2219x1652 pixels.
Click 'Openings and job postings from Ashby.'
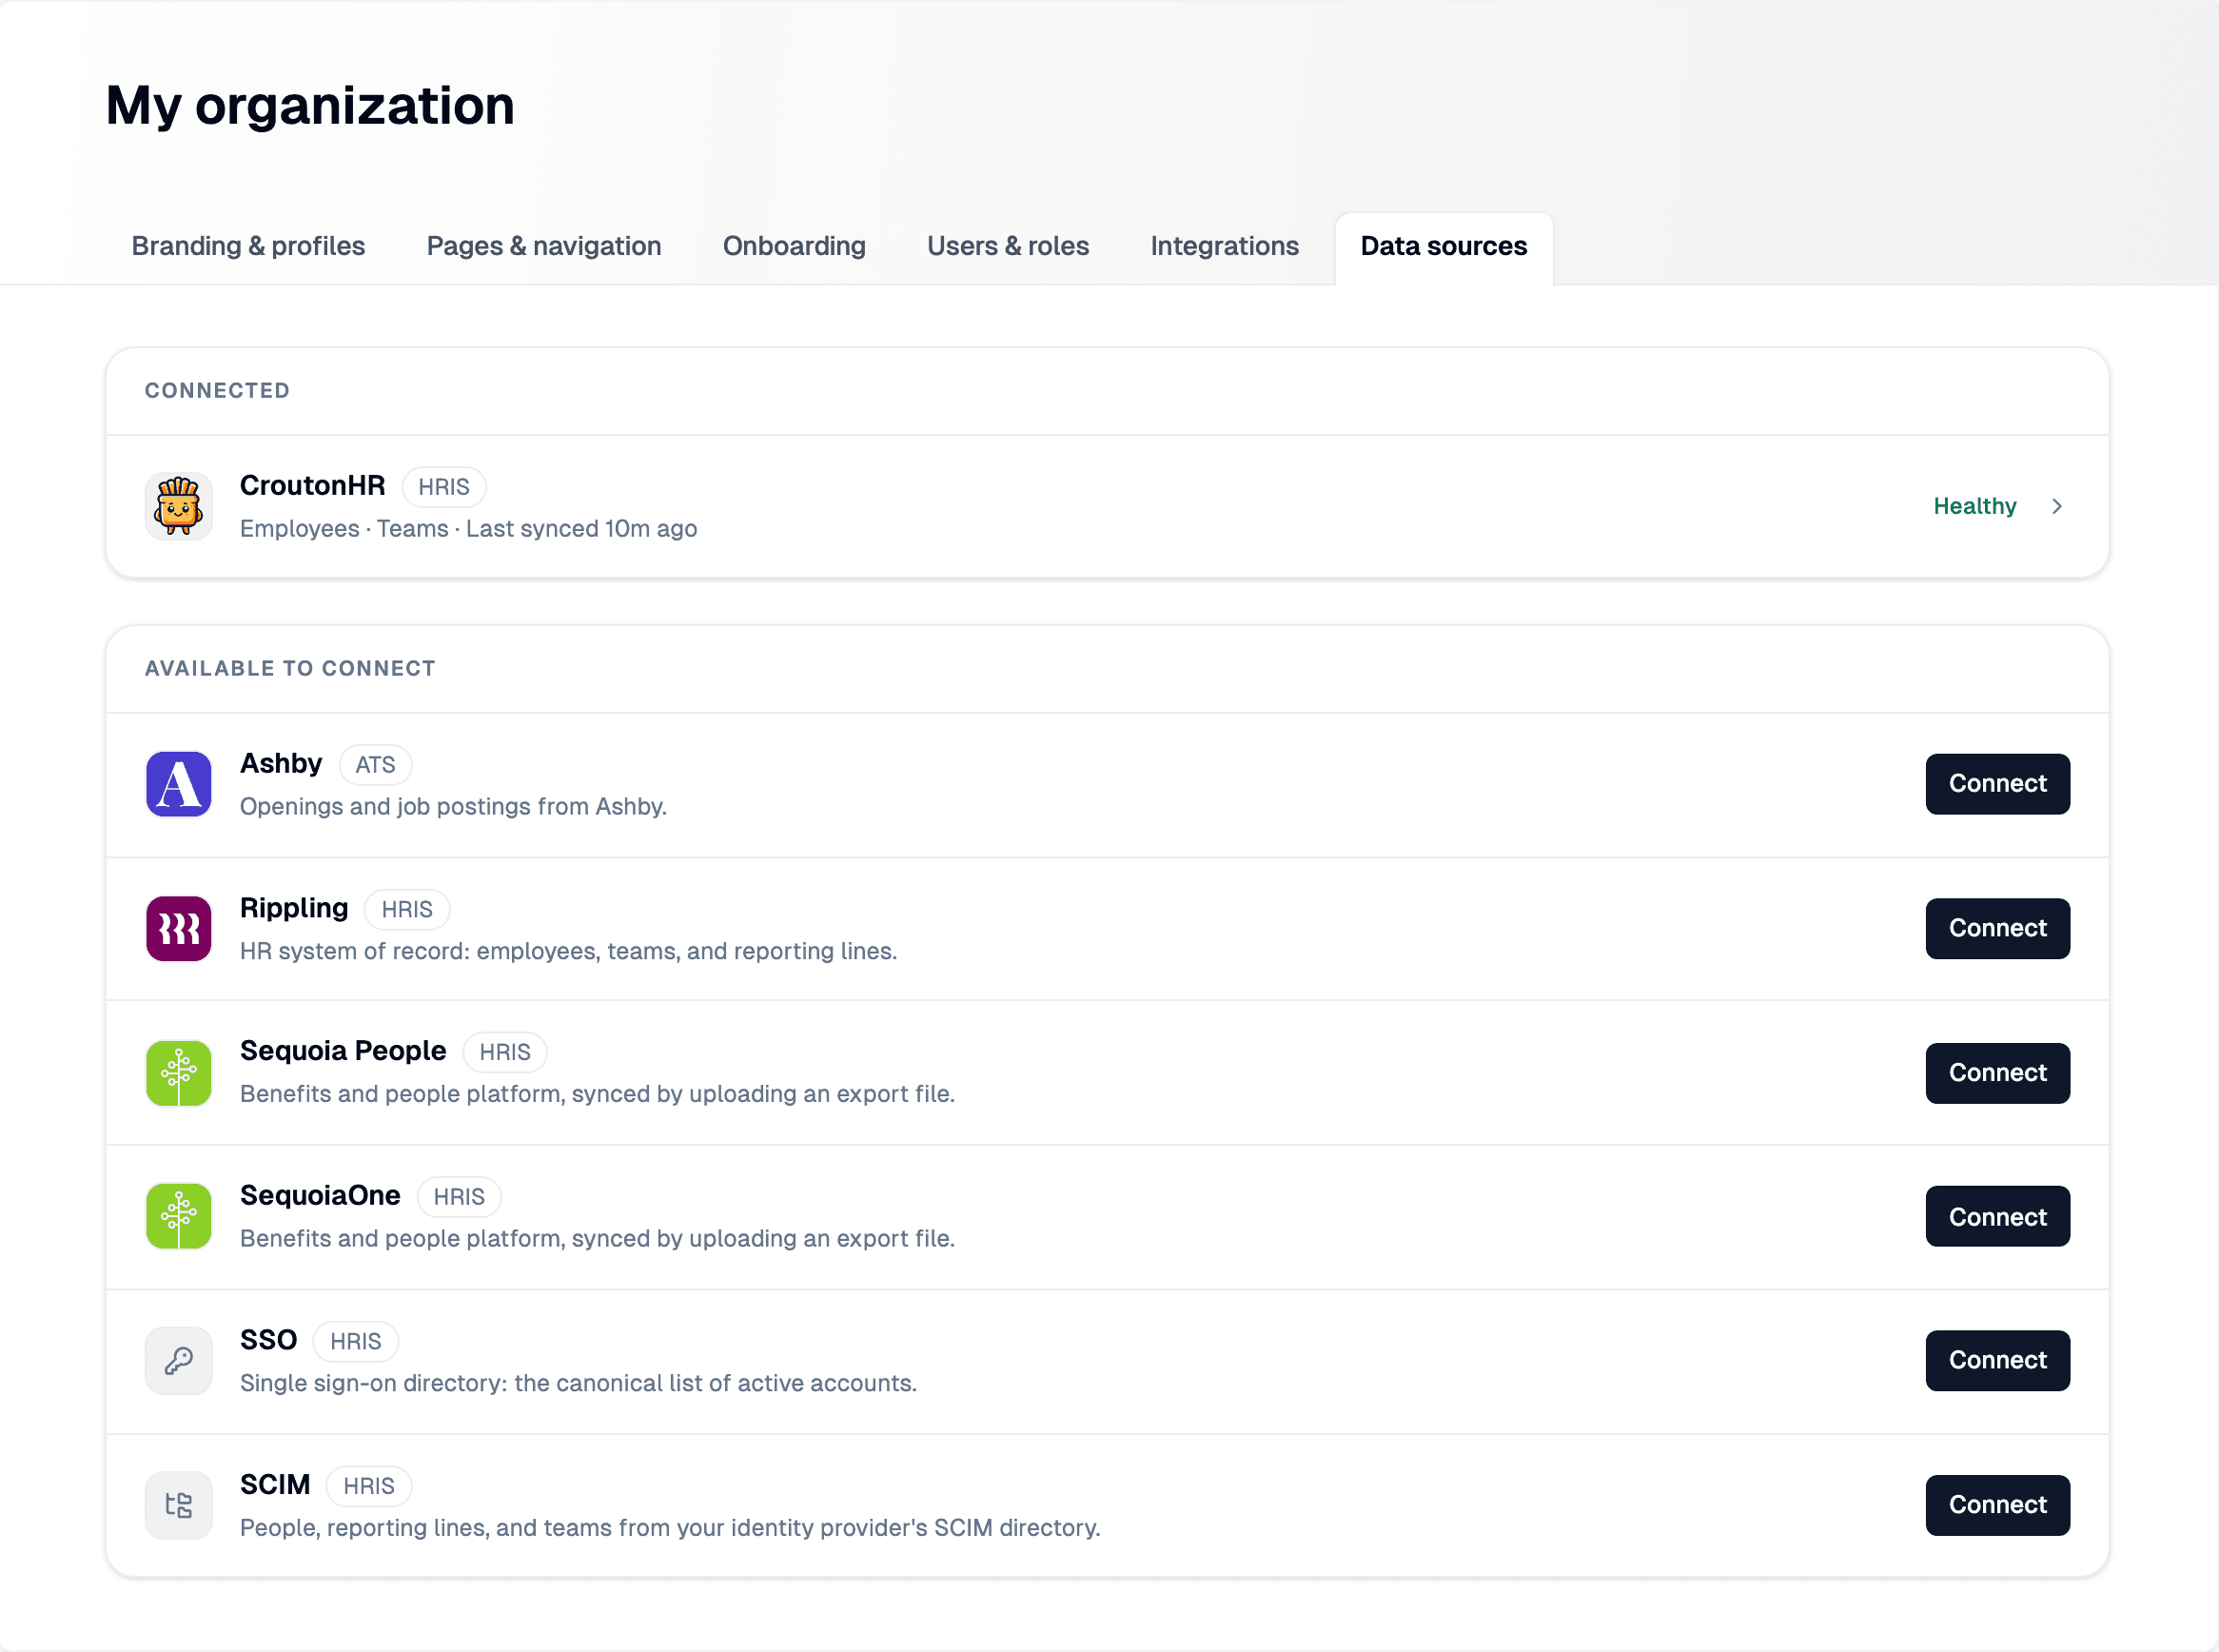pos(453,806)
